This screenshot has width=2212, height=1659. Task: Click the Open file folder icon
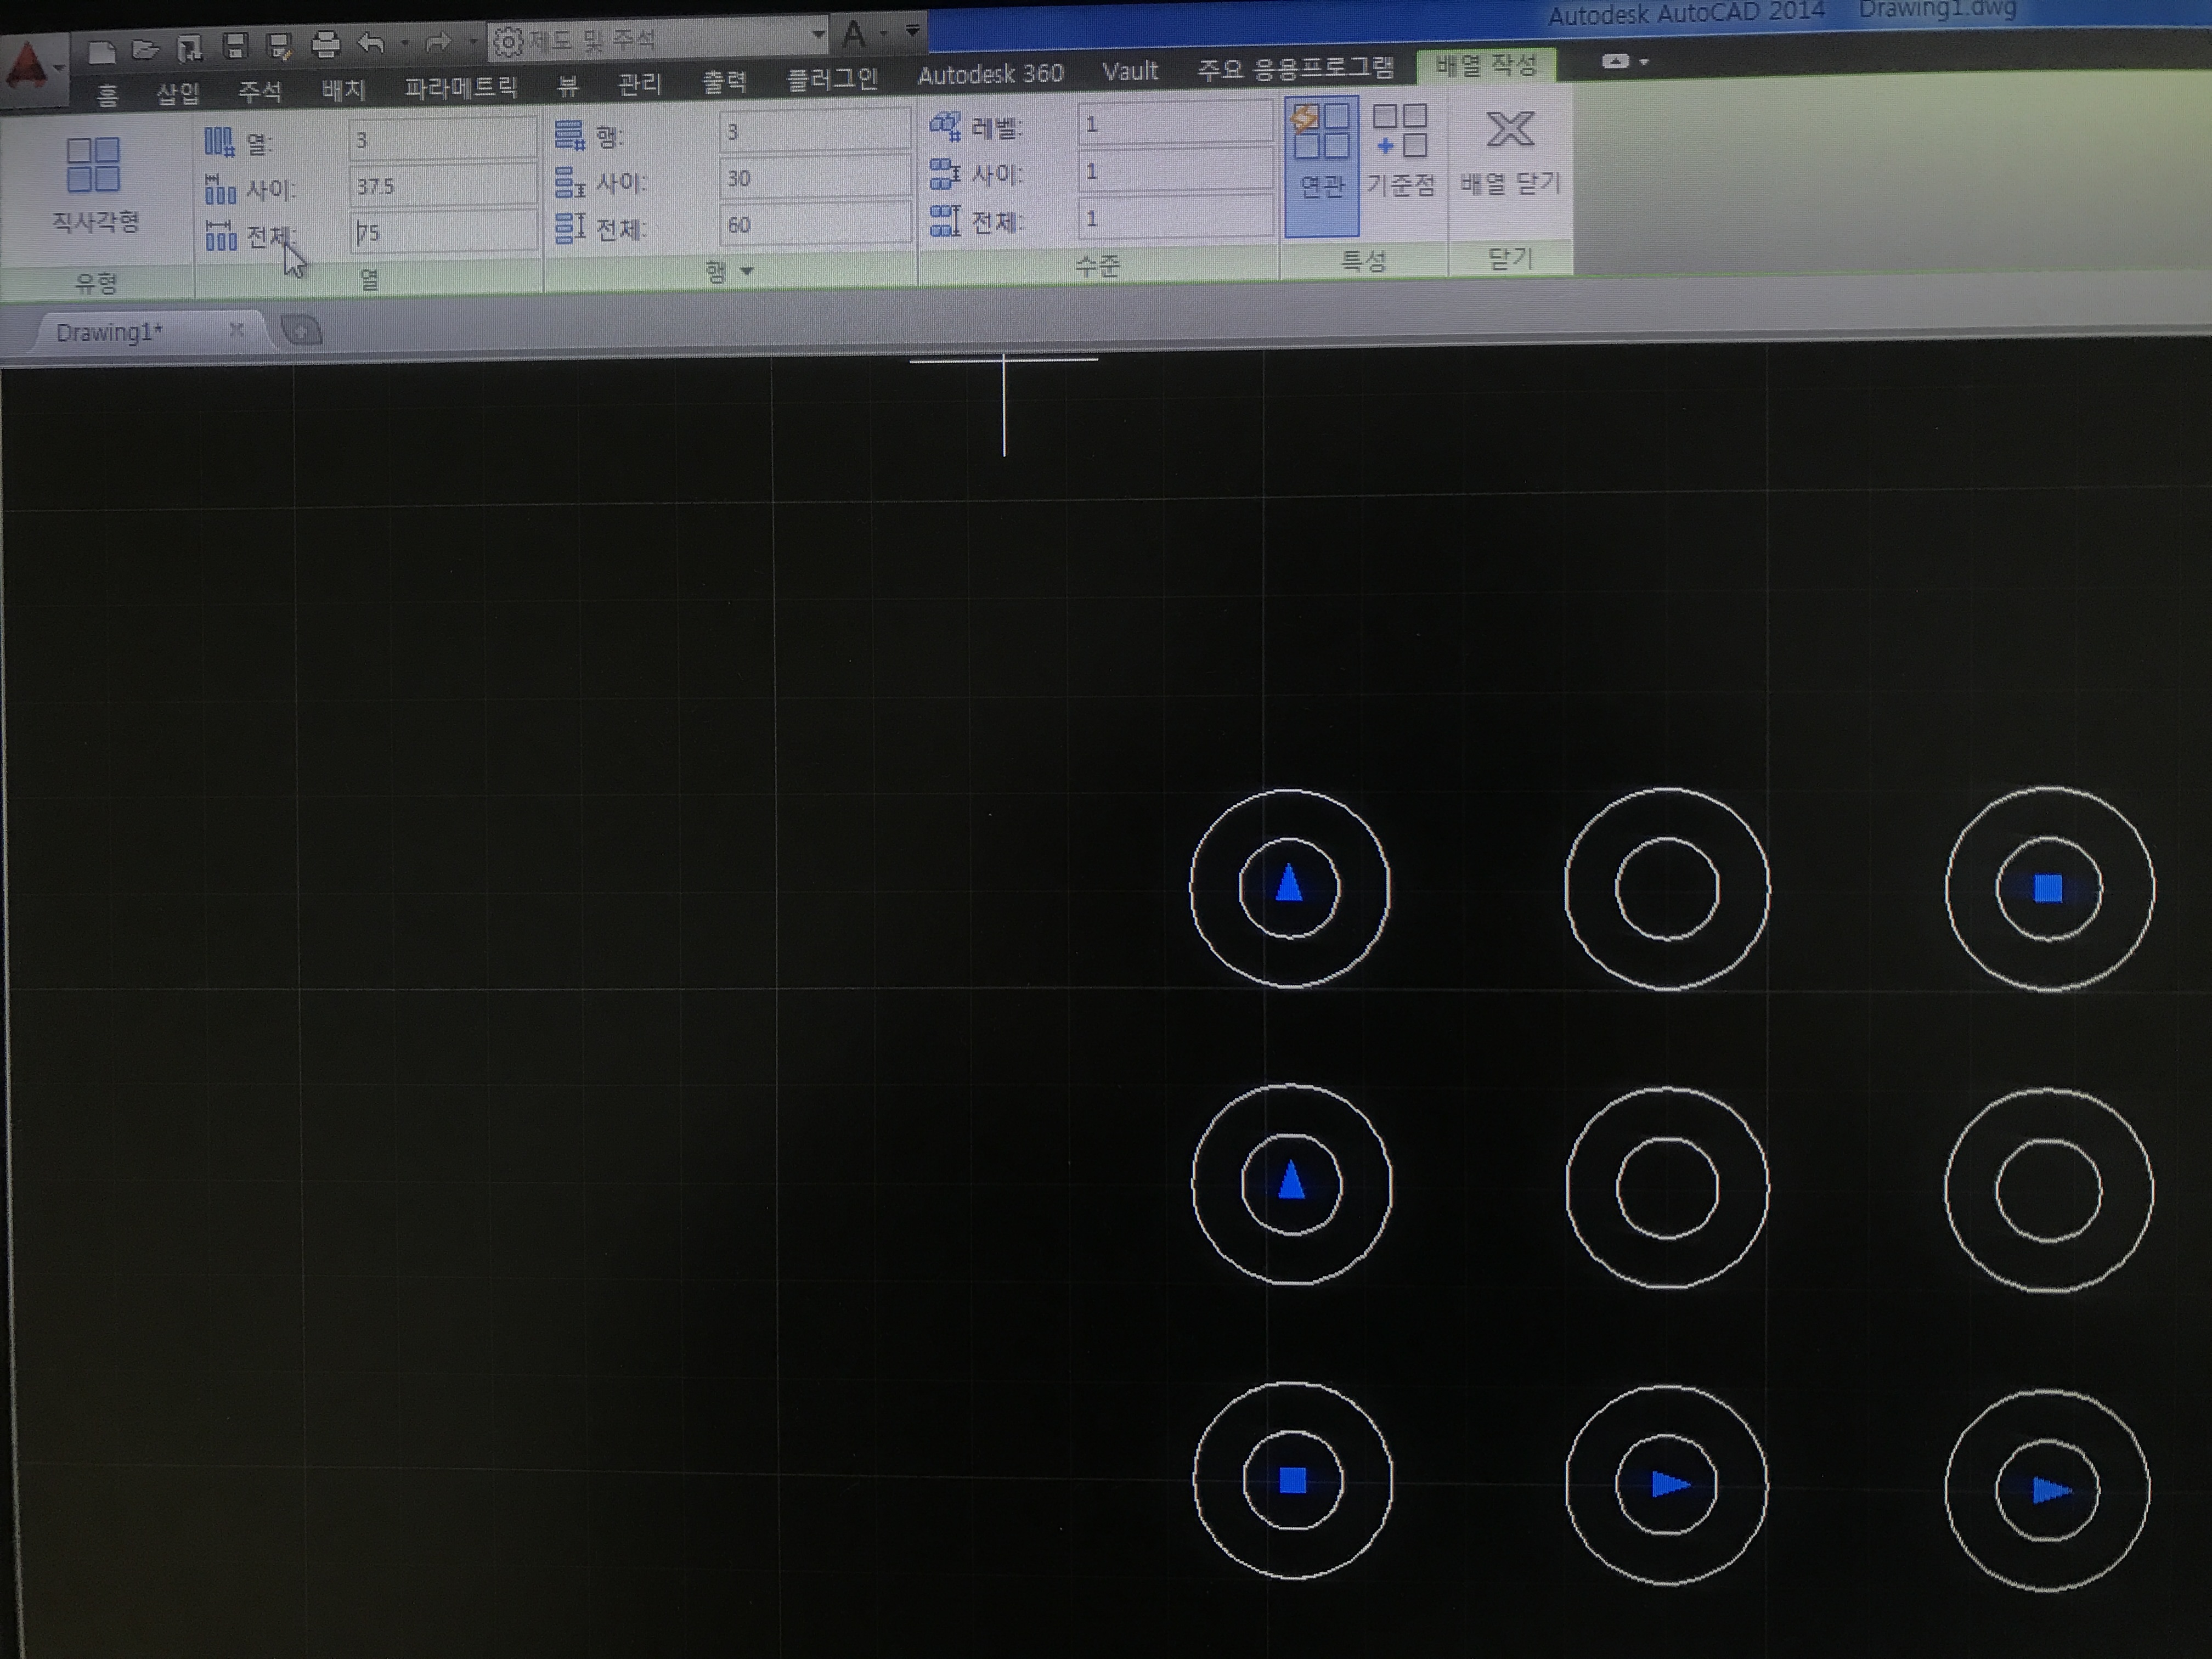point(145,49)
